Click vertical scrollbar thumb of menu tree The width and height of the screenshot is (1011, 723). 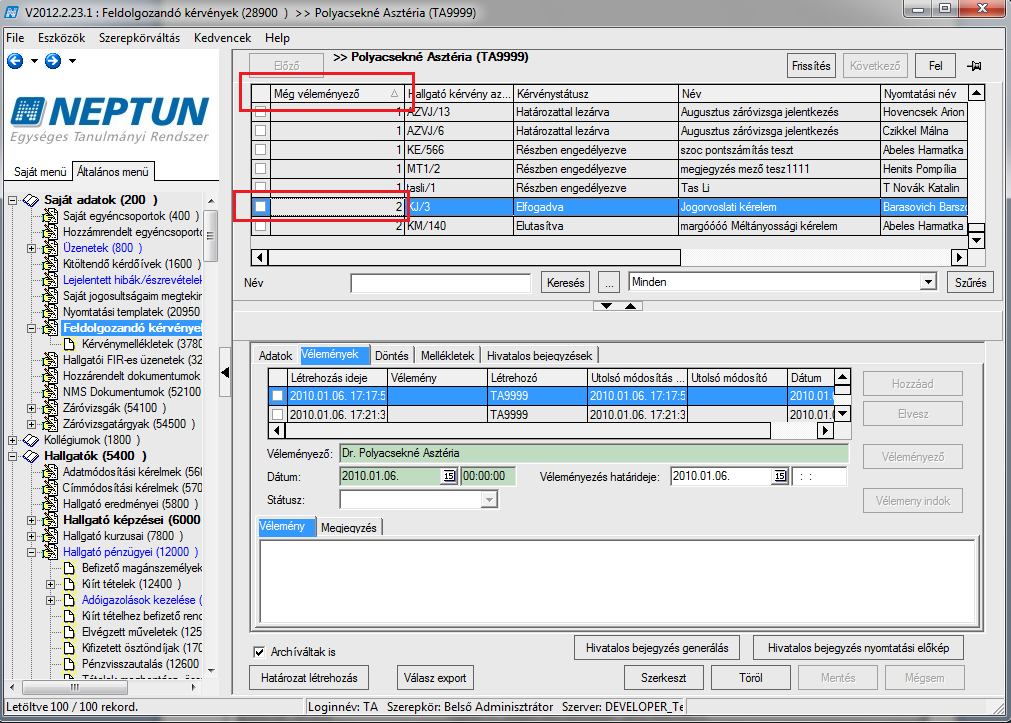[210, 235]
